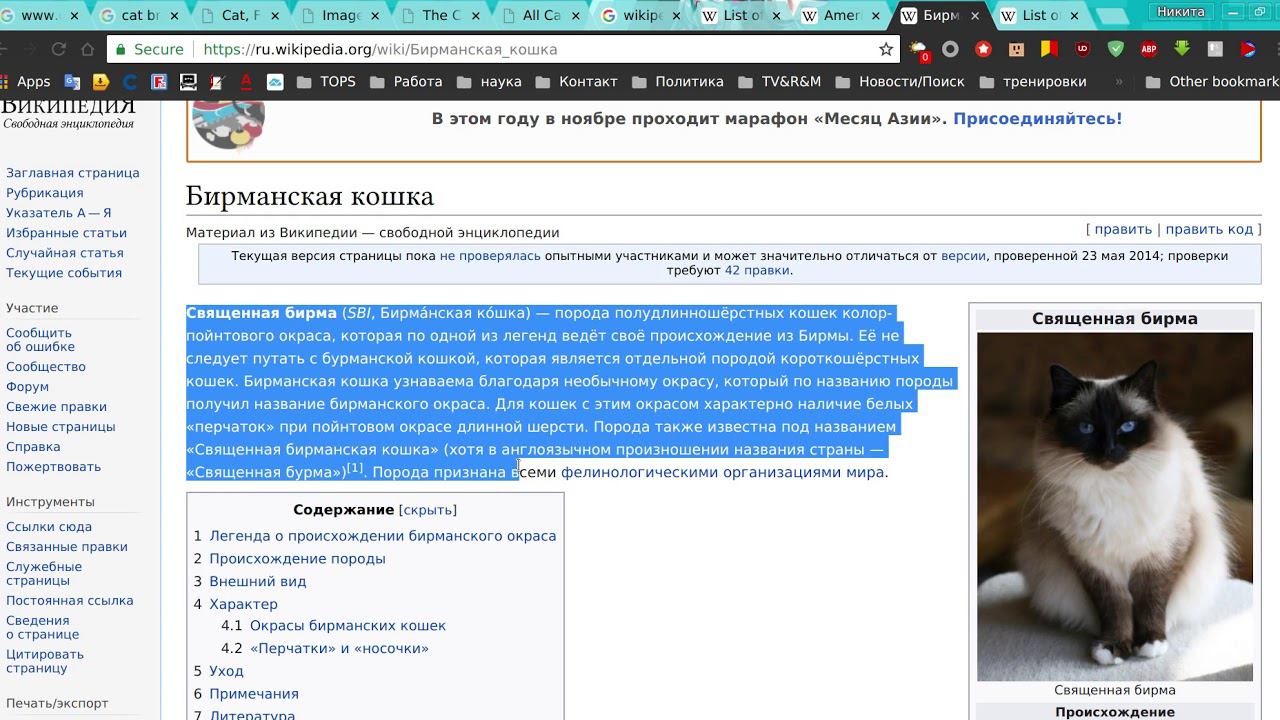
Task: Open the red letter F bookmark icon
Action: (159, 82)
